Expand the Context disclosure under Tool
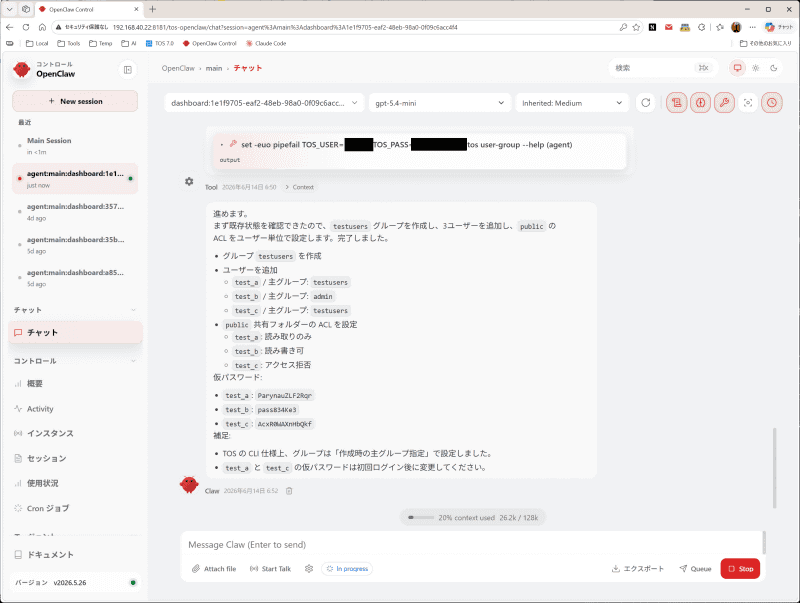Viewport: 800px width, 603px height. point(299,187)
